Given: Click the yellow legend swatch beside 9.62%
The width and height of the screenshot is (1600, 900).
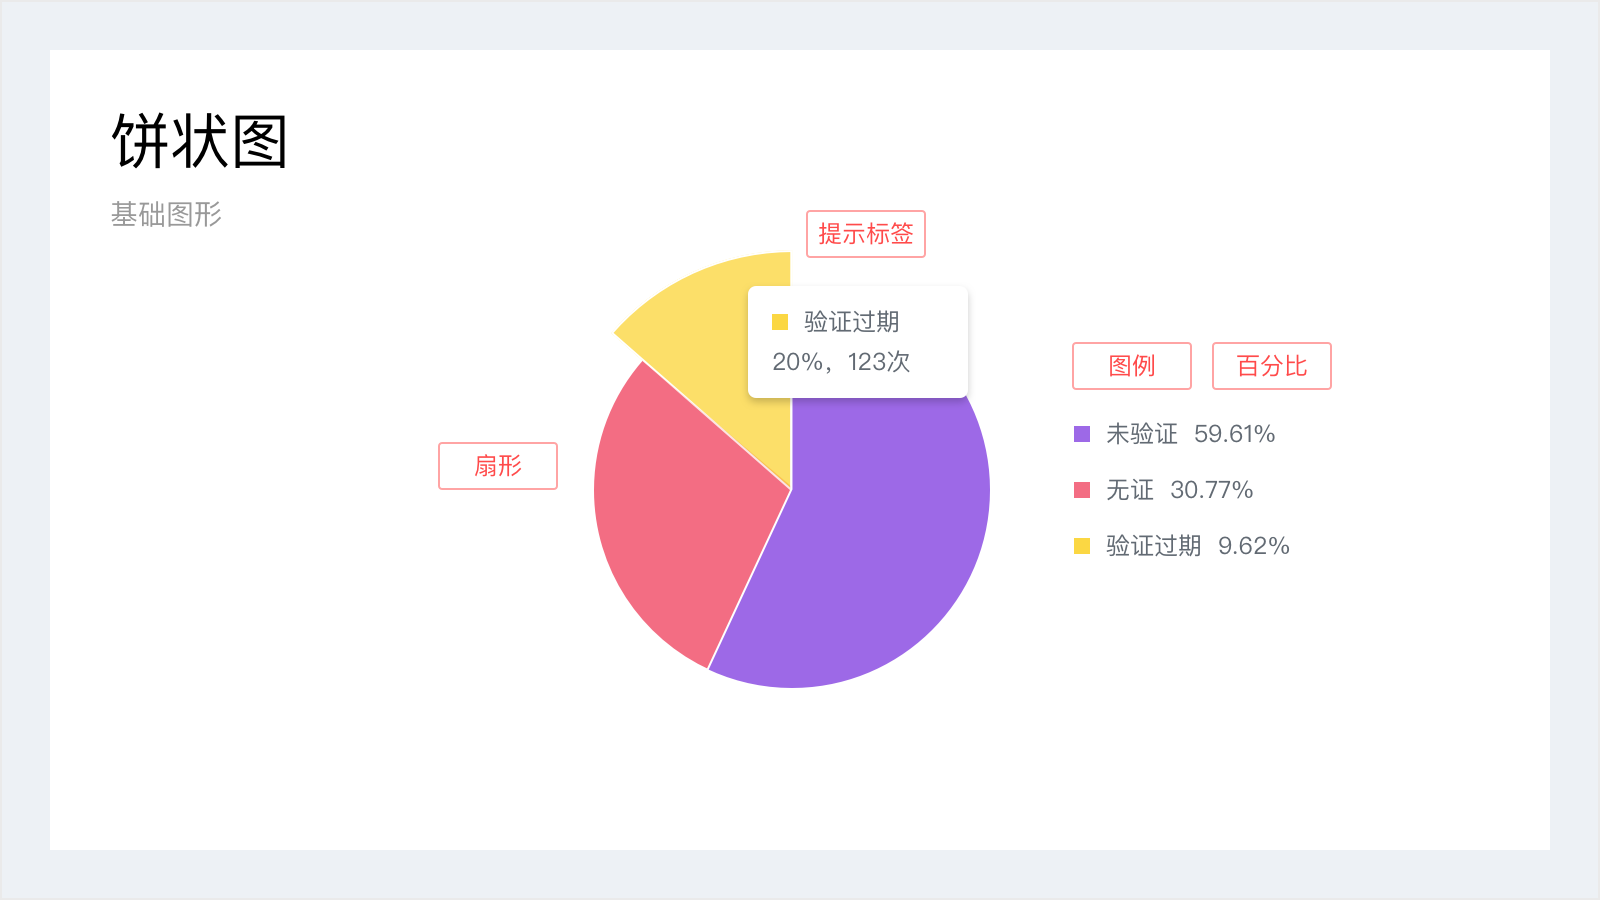Looking at the screenshot, I should pyautogui.click(x=1082, y=546).
